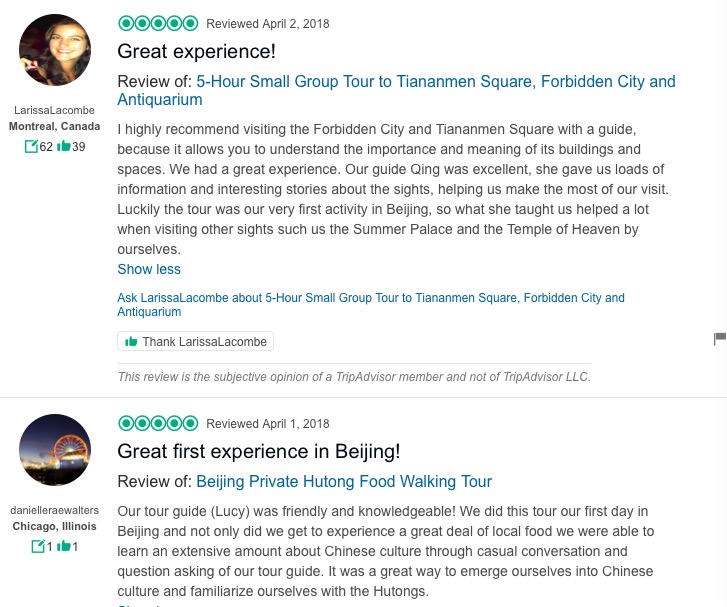Open the 5-Hour Small Group Tour link

pyautogui.click(x=435, y=82)
